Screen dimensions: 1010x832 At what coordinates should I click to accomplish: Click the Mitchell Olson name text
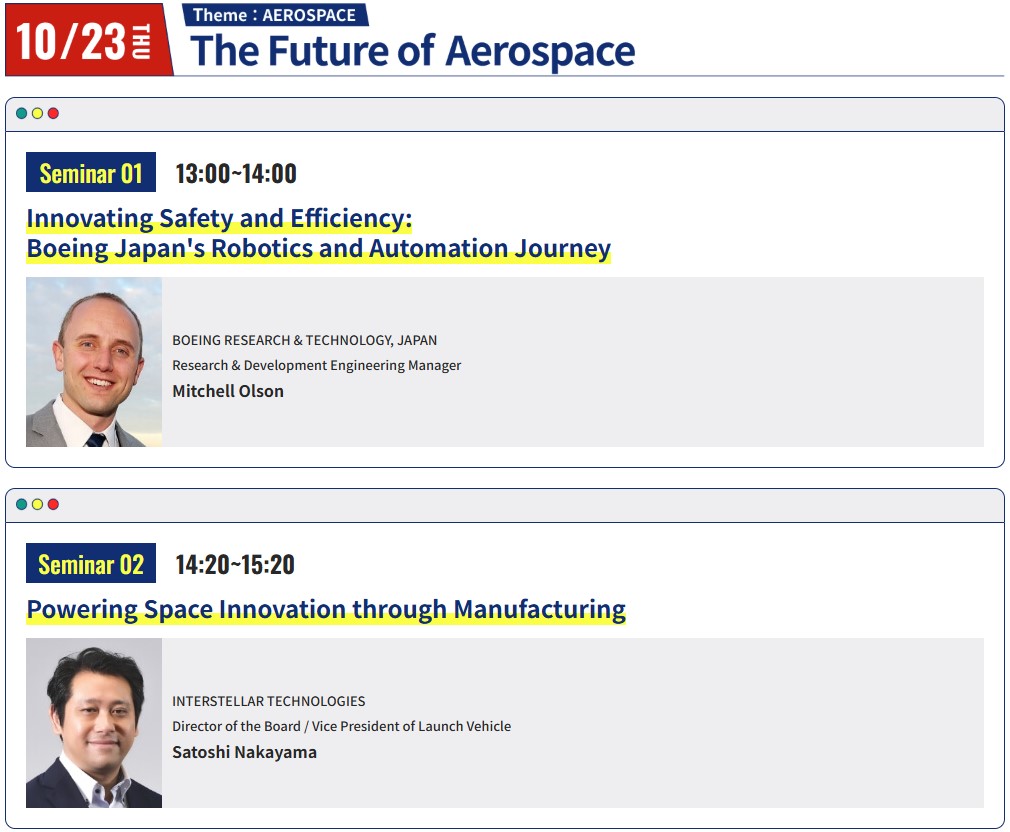click(x=228, y=392)
